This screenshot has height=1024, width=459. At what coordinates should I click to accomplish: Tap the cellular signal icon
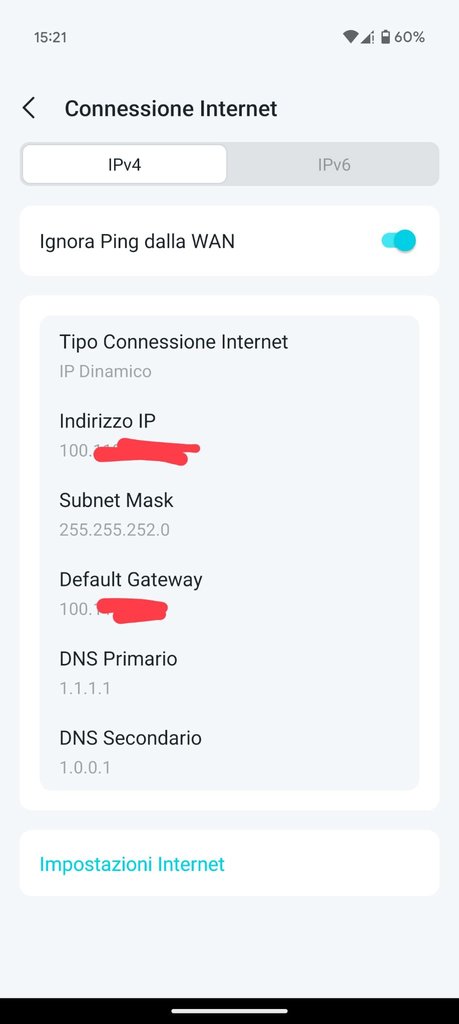[x=369, y=37]
